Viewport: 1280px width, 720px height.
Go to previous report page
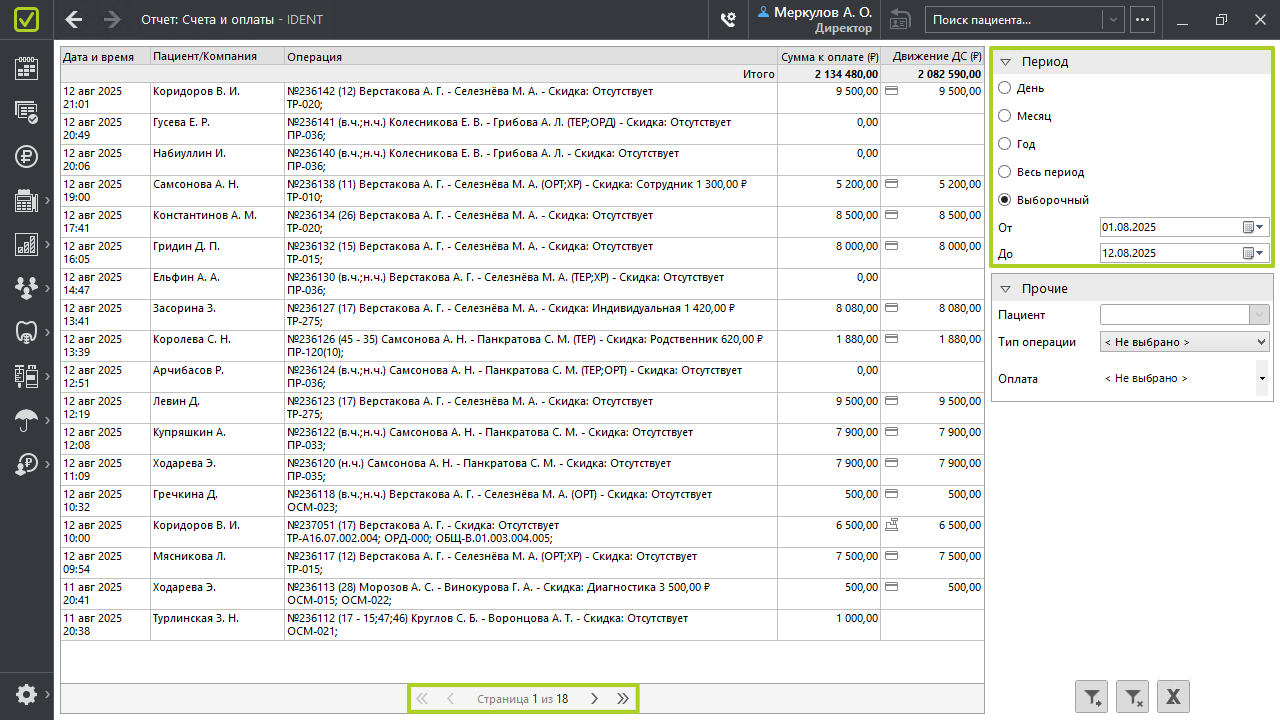coord(450,699)
